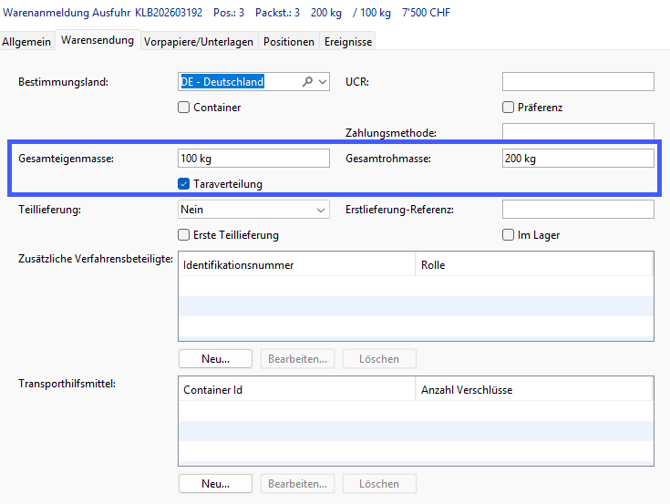Enable Erste Teillieferung checkbox
The width and height of the screenshot is (670, 504).
[184, 235]
